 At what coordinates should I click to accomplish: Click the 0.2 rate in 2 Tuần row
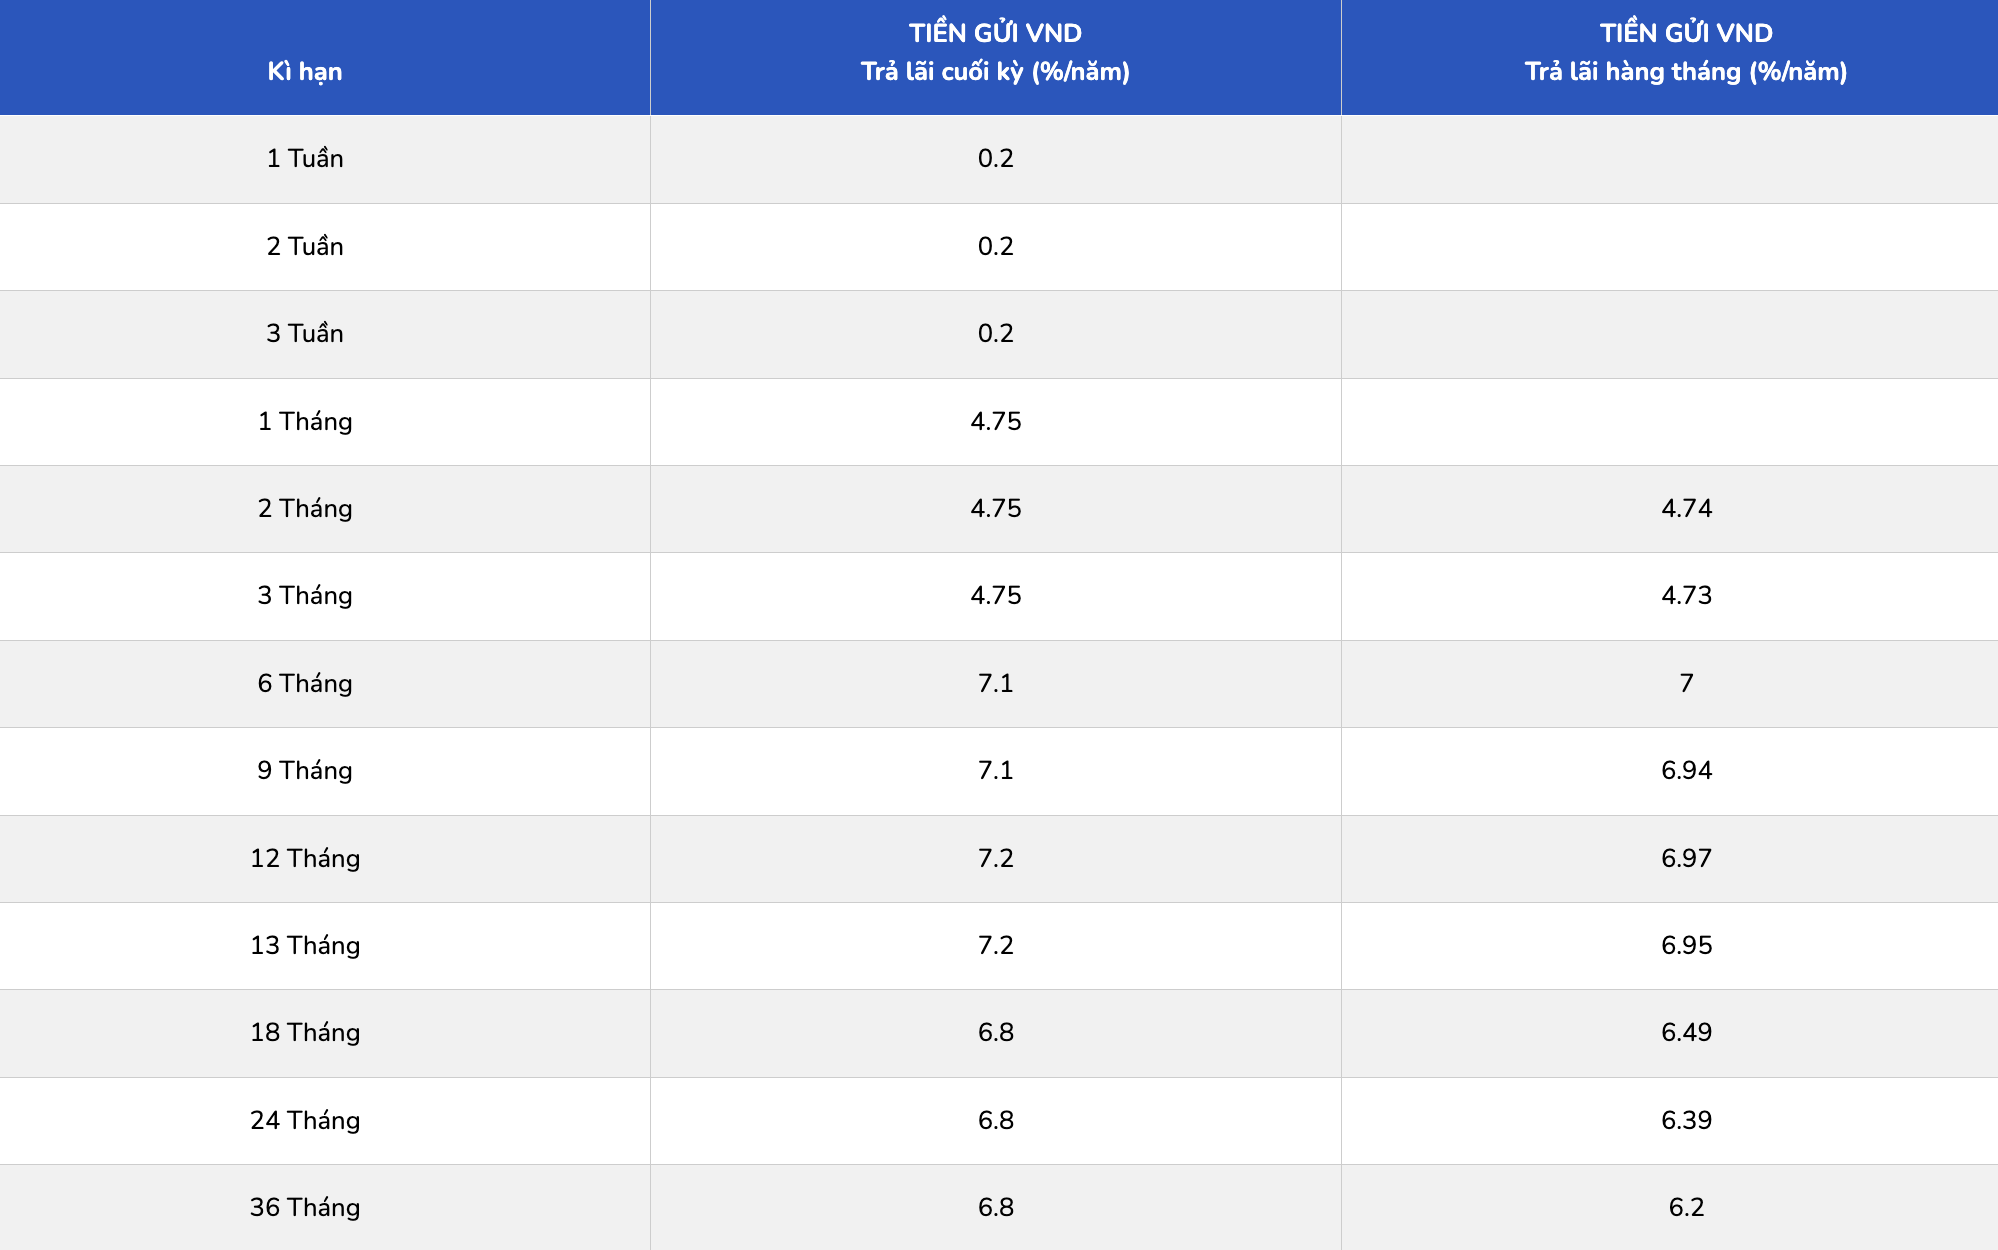995,246
